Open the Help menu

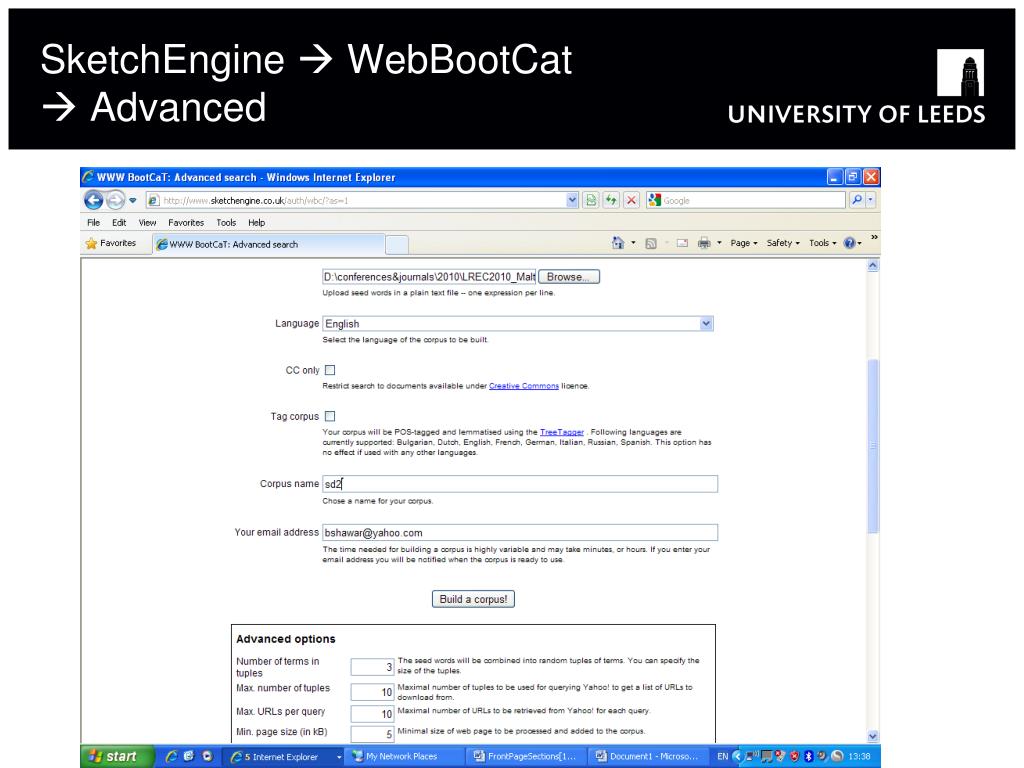tap(257, 223)
